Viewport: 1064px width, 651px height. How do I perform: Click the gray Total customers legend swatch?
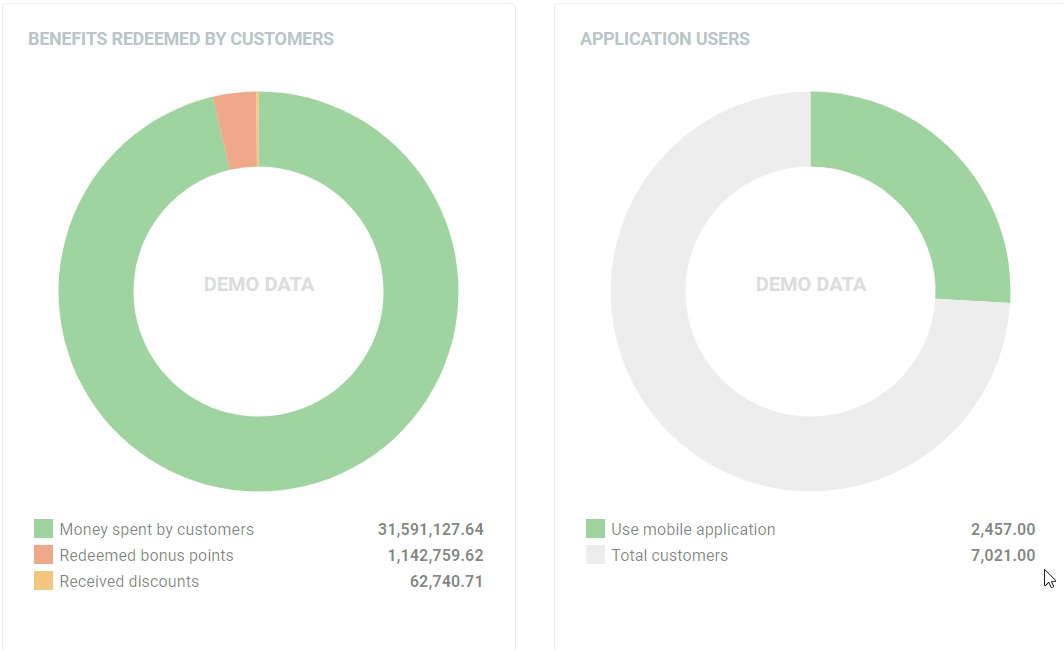coord(595,555)
